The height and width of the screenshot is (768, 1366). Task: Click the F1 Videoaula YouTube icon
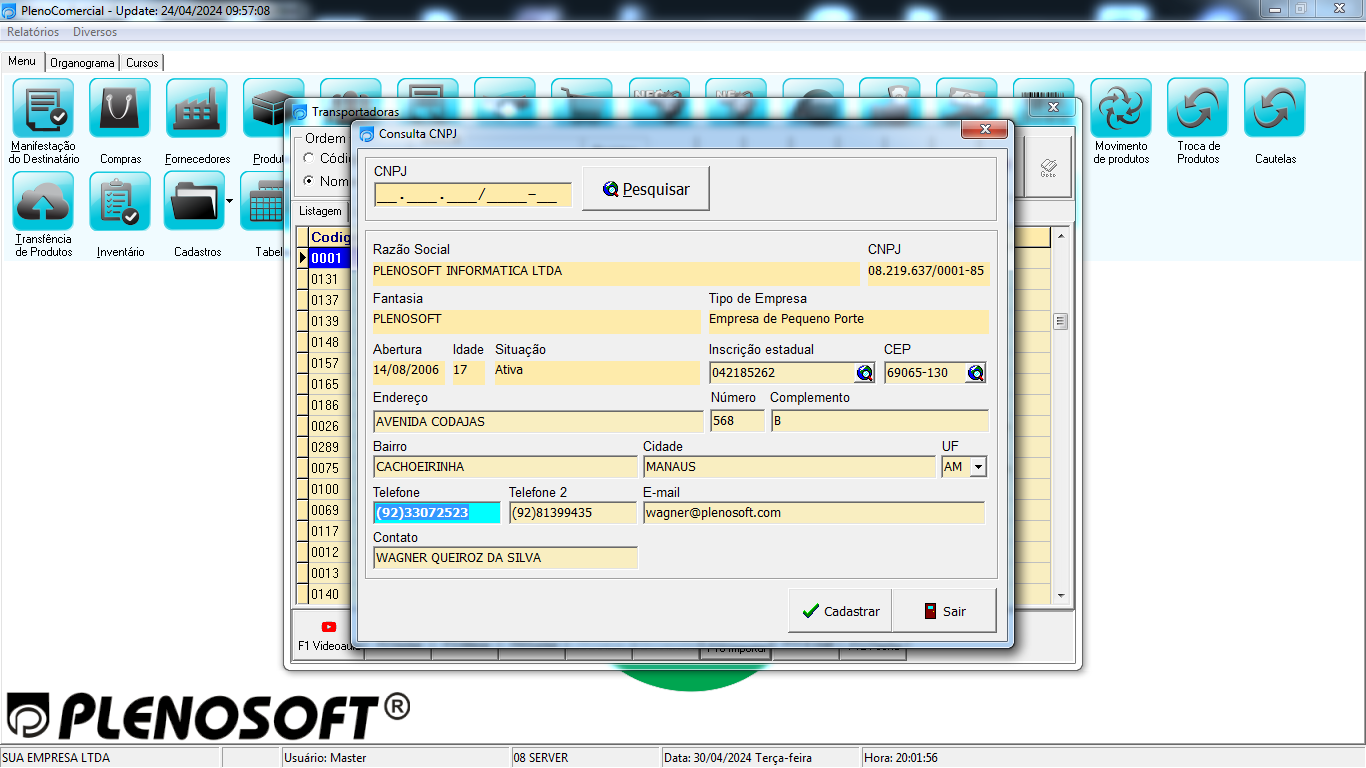(x=329, y=627)
